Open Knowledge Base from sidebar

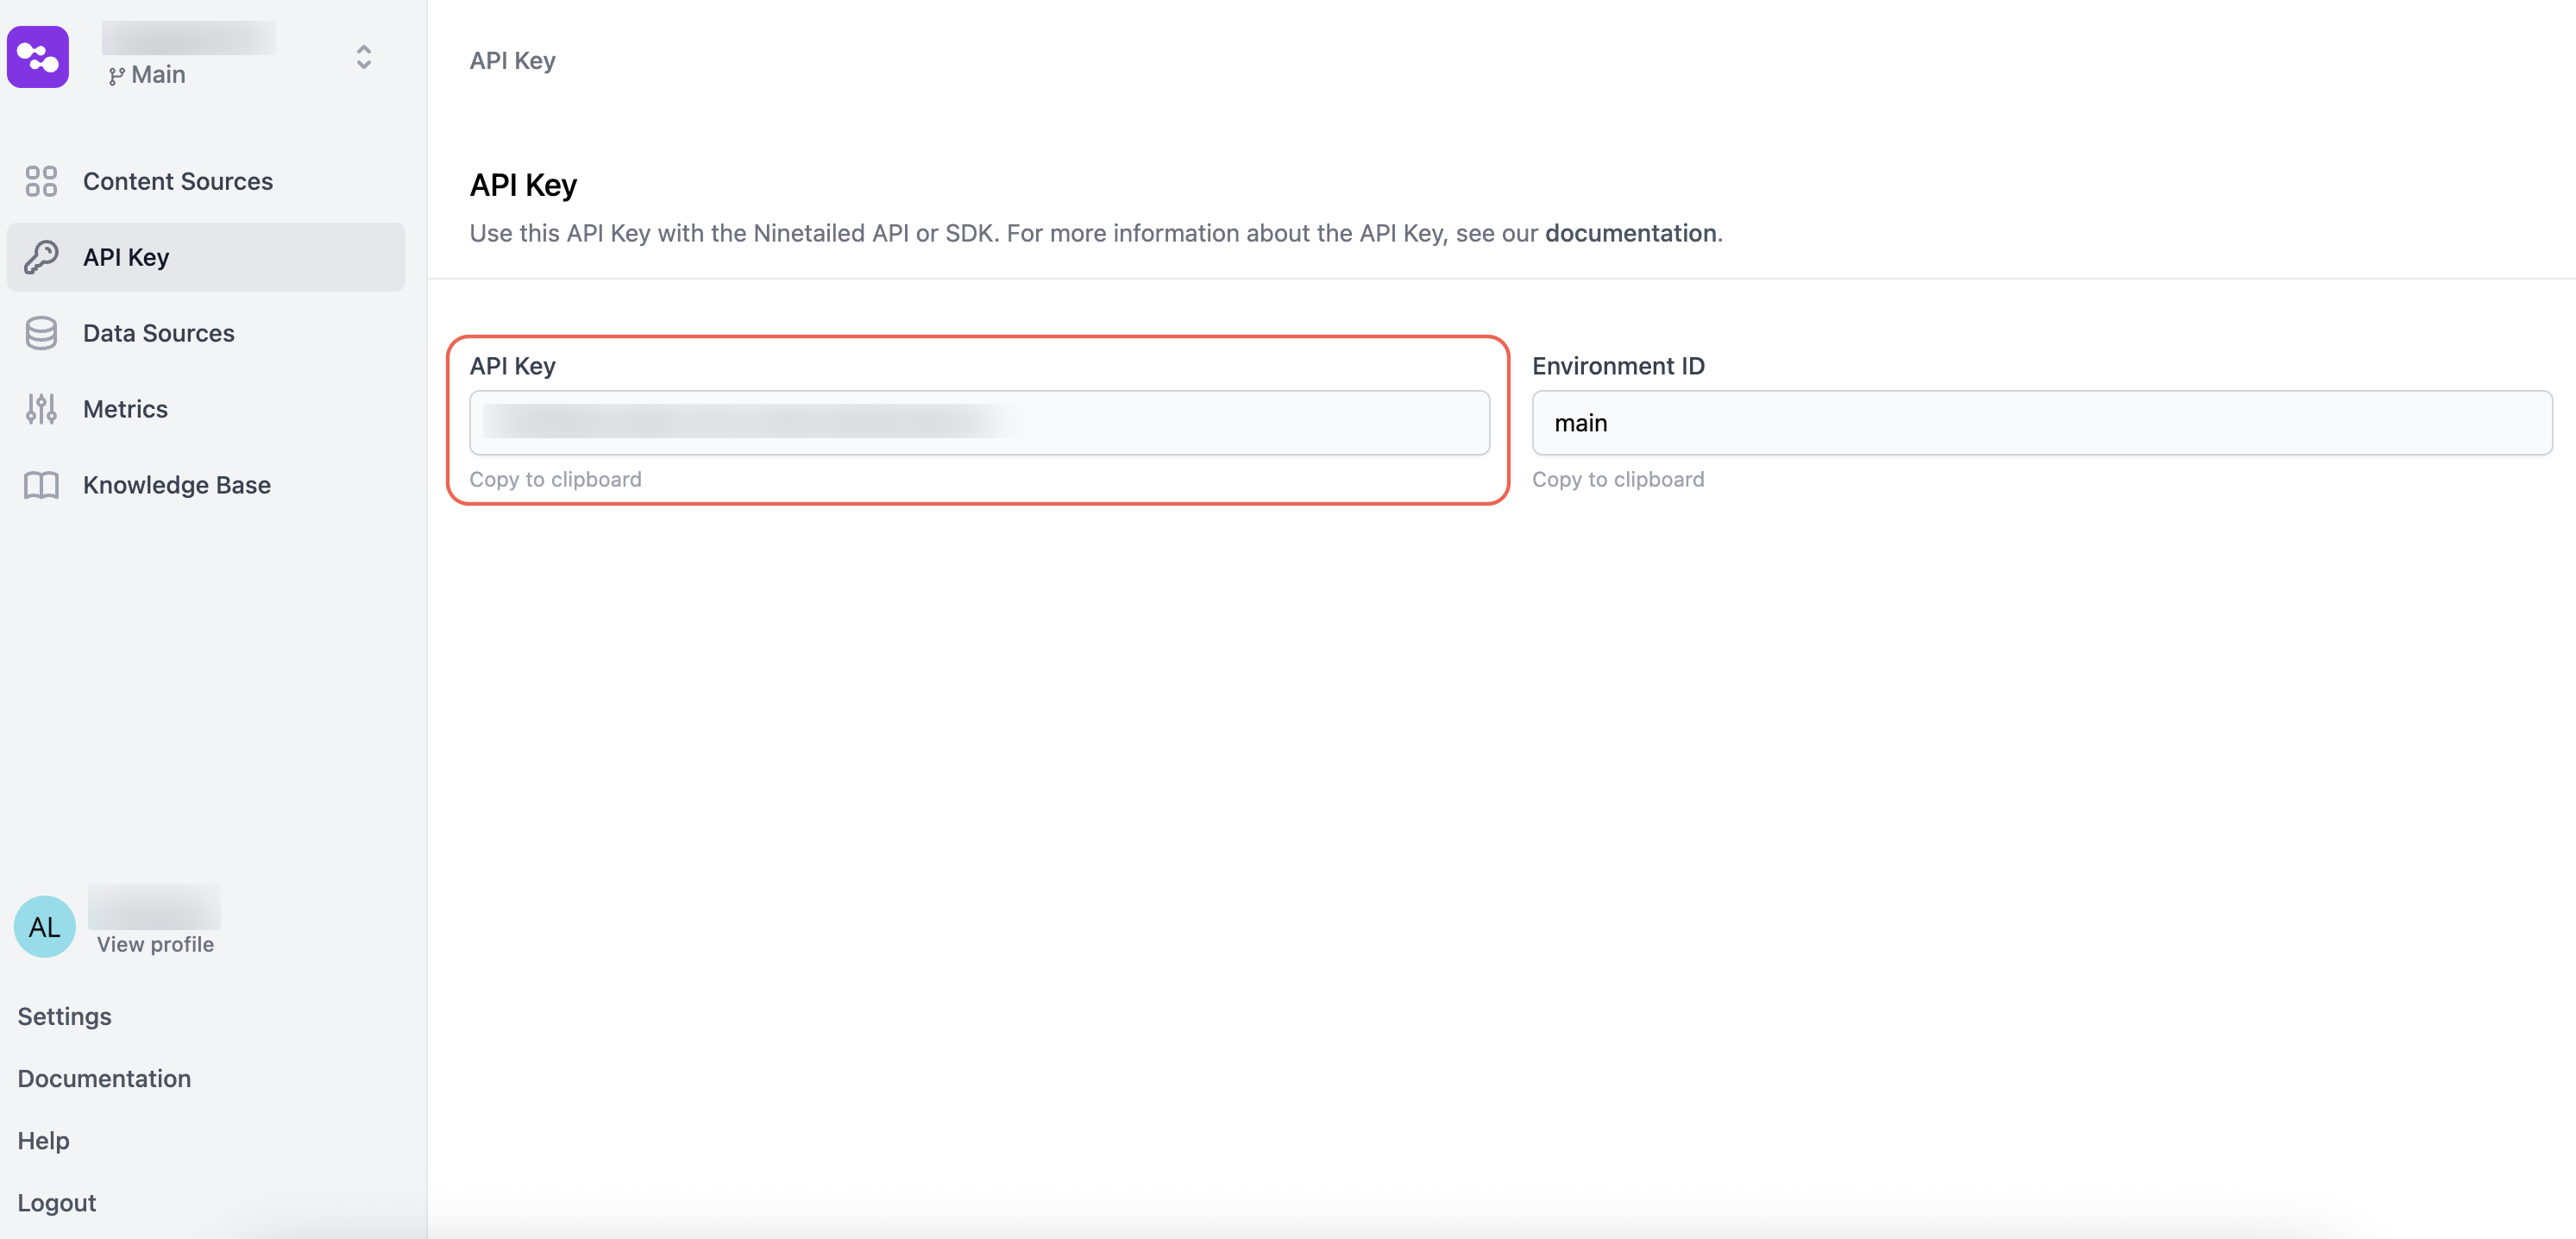coord(177,485)
